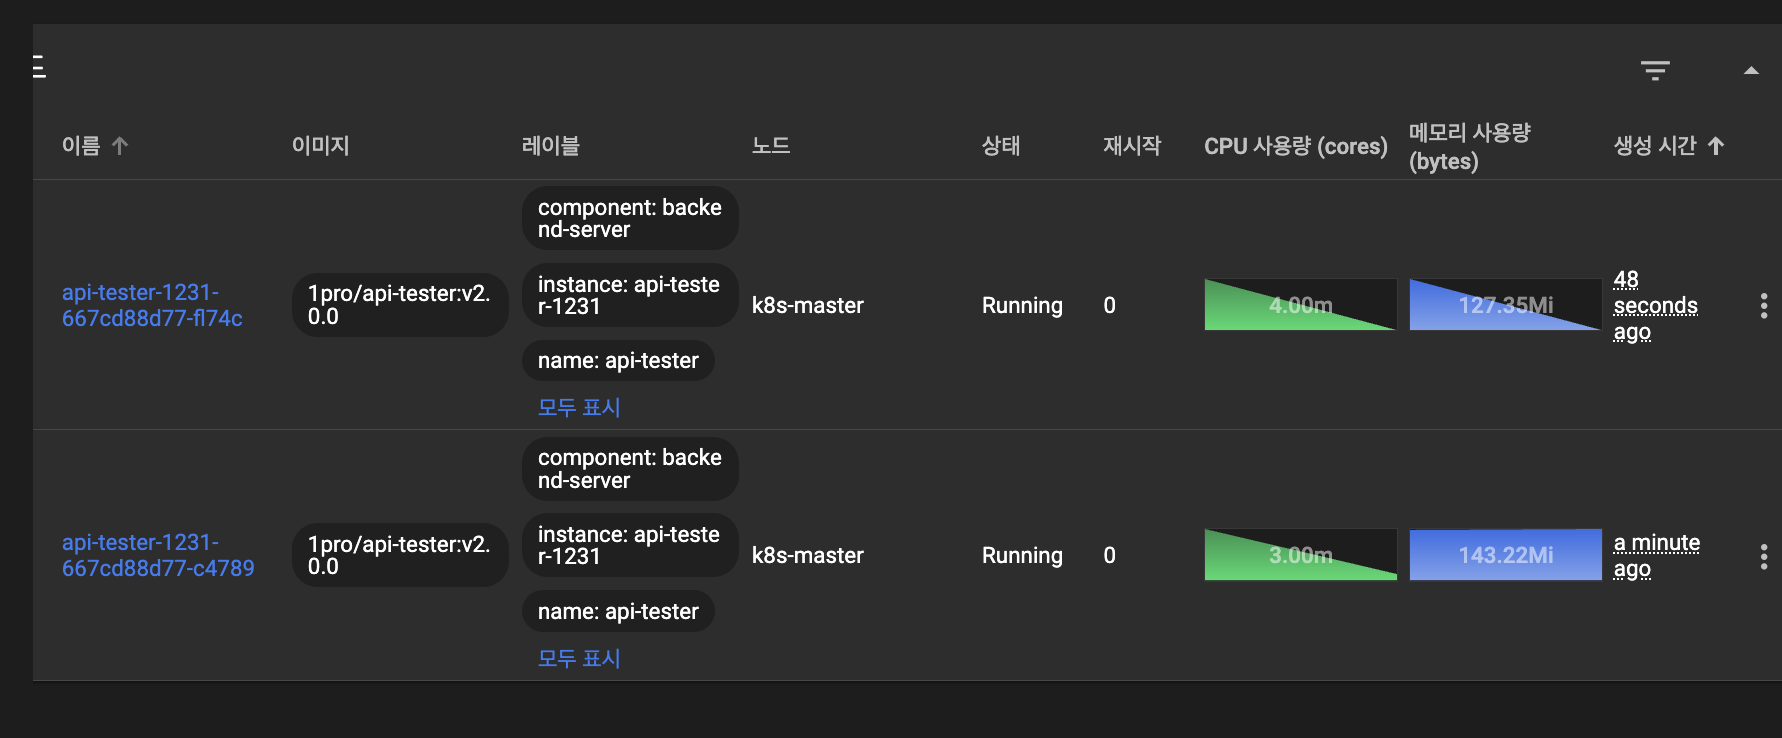Screen dimensions: 1782x738
Task: Open the filter icon above pods table
Action: (1655, 70)
